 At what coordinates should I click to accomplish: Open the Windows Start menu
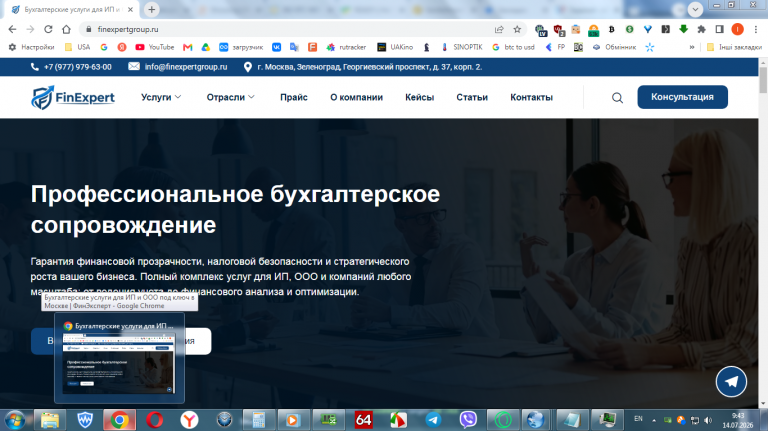[15, 420]
